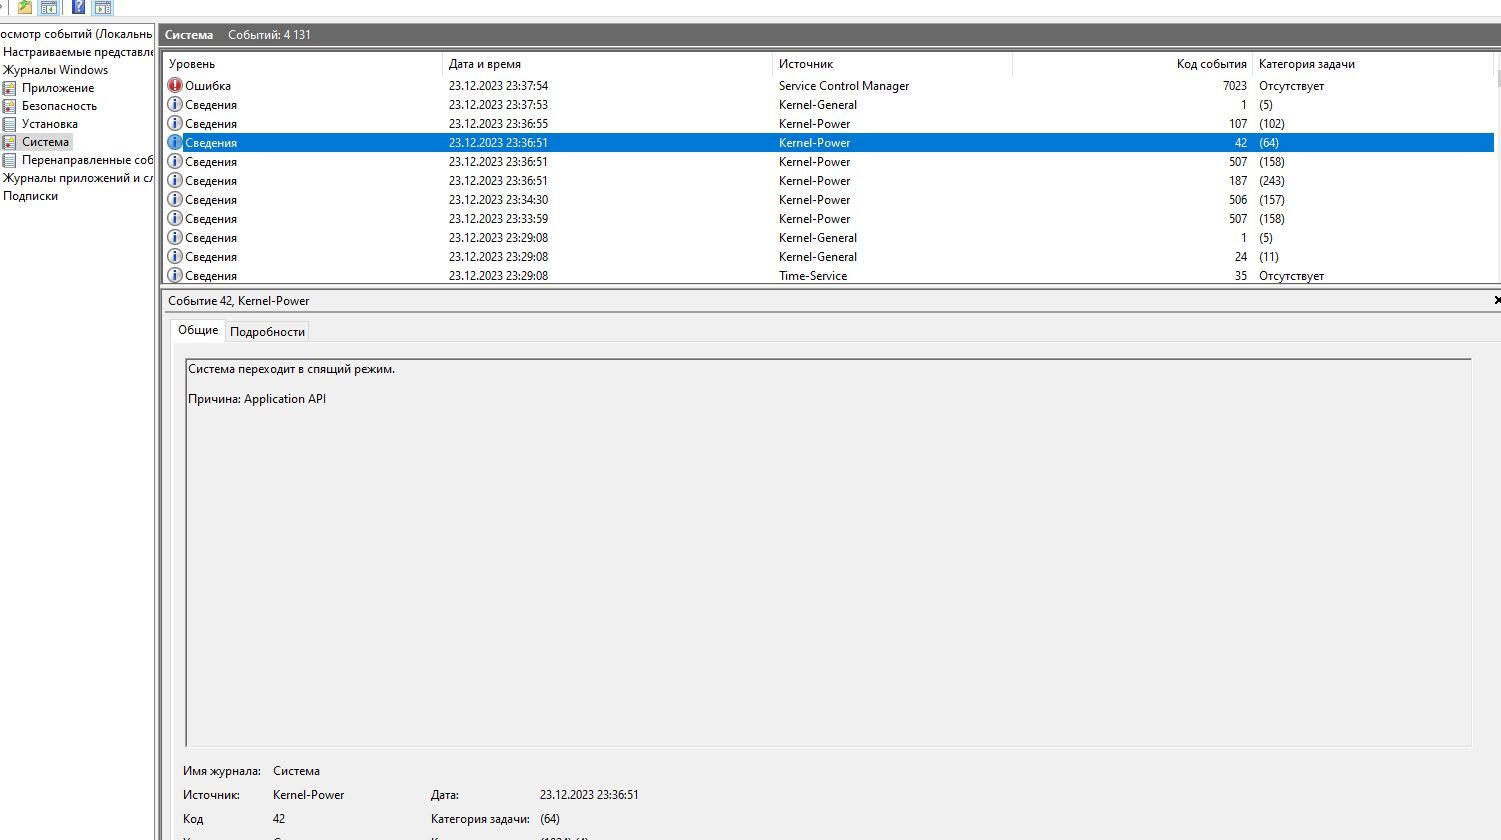Click the Time-Service source cell
1501x840 pixels.
pos(813,276)
